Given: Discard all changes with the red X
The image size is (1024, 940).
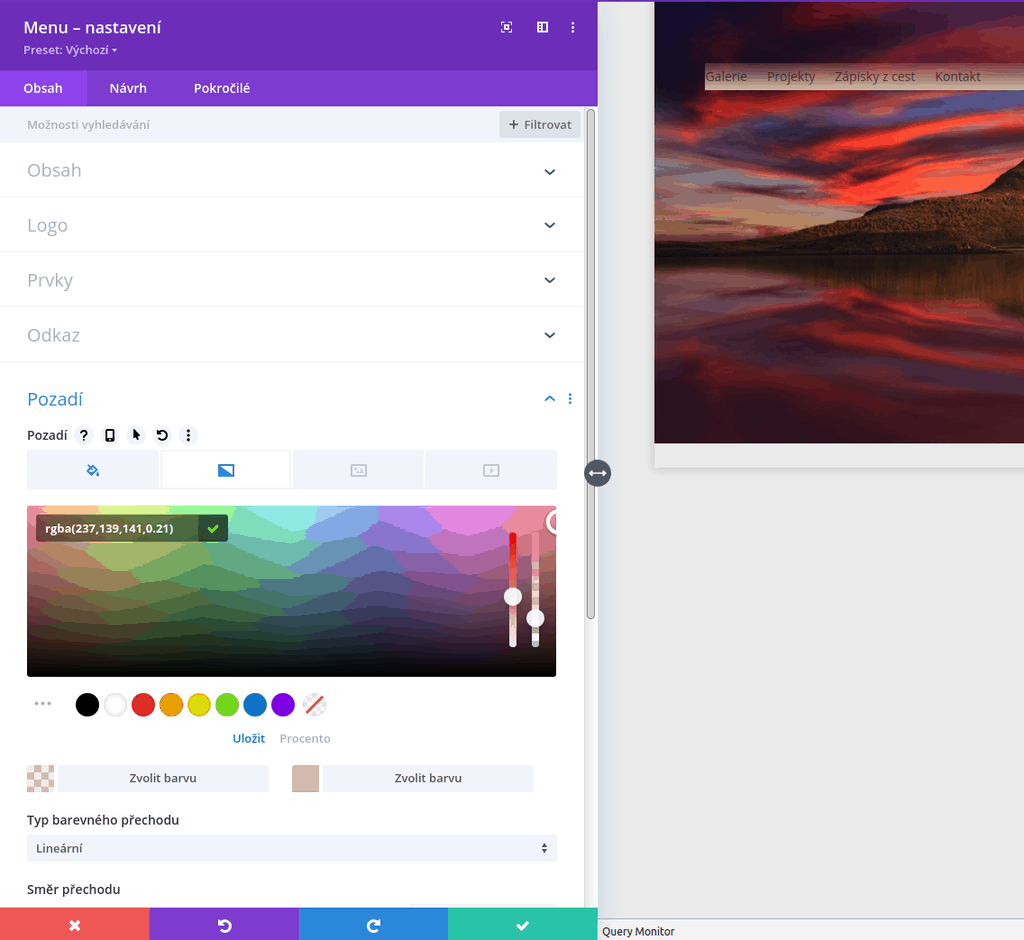Looking at the screenshot, I should point(74,925).
